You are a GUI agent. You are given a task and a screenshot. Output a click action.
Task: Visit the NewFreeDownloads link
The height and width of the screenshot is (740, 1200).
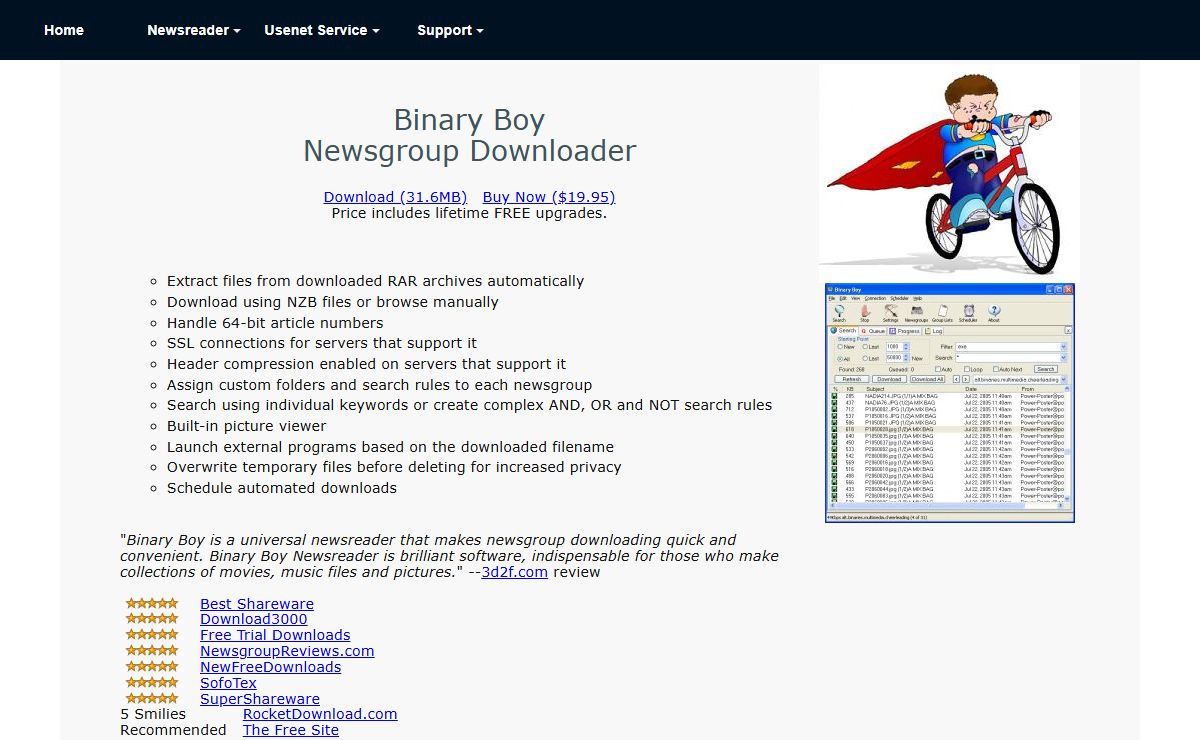[270, 667]
